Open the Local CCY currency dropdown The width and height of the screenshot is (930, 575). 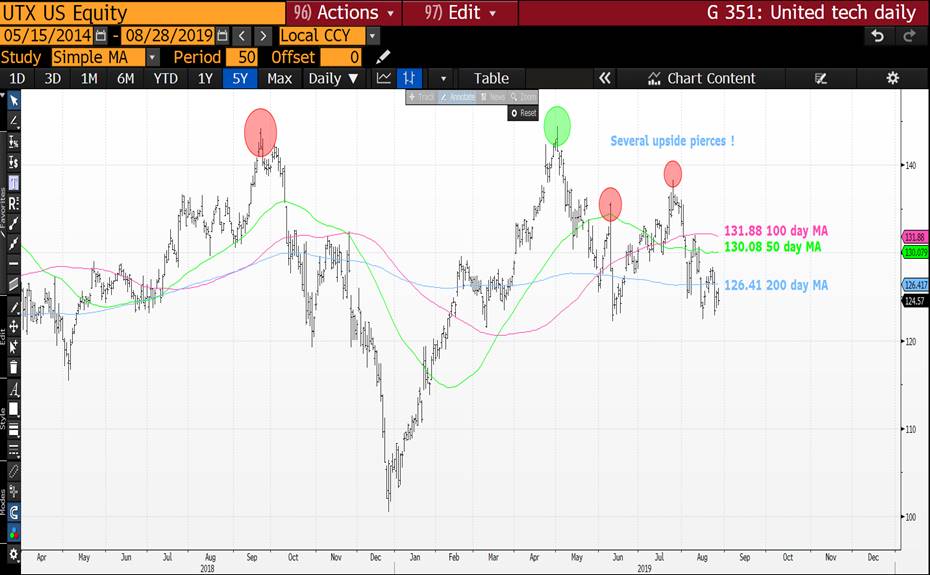[x=372, y=36]
